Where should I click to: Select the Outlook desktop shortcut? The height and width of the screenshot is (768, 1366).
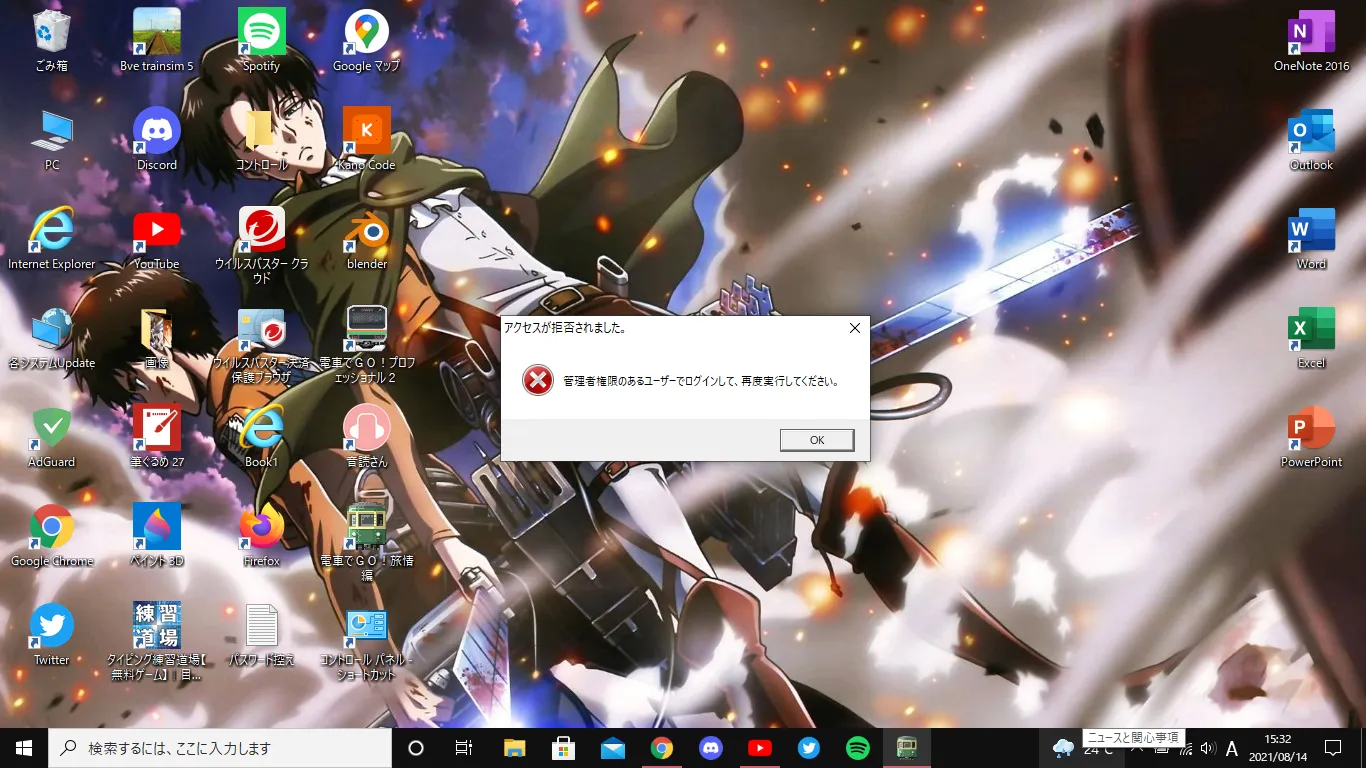[x=1311, y=140]
